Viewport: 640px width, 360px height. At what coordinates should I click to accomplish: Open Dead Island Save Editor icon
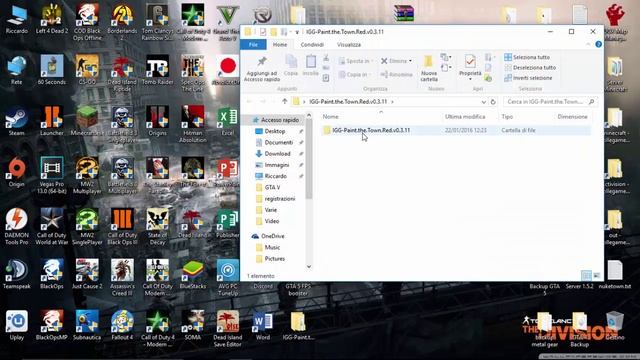(x=228, y=328)
